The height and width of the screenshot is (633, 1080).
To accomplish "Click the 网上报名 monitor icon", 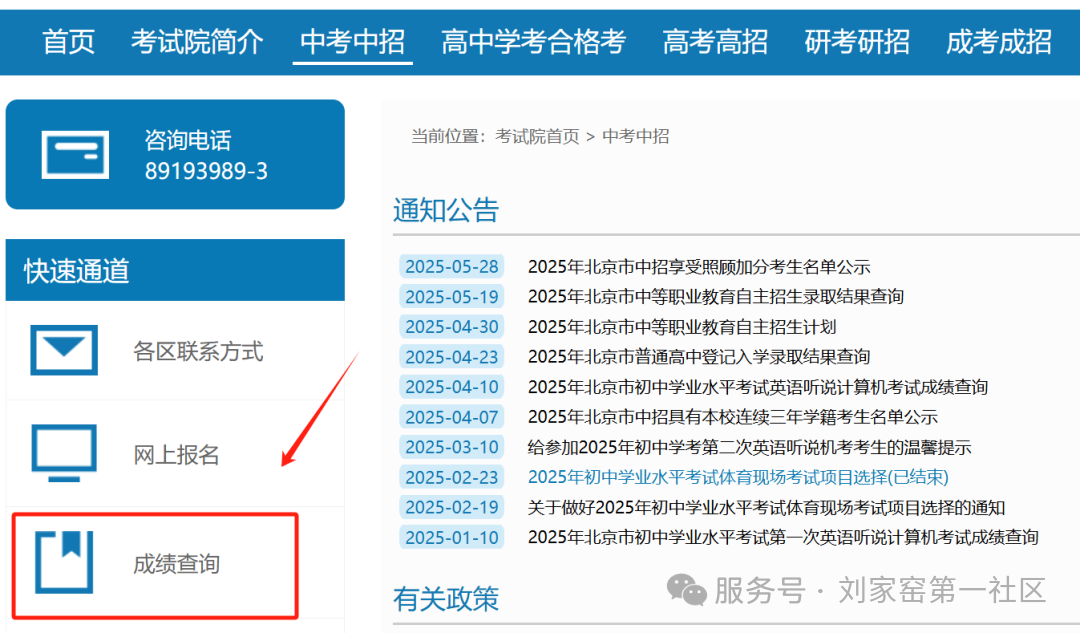I will (64, 453).
